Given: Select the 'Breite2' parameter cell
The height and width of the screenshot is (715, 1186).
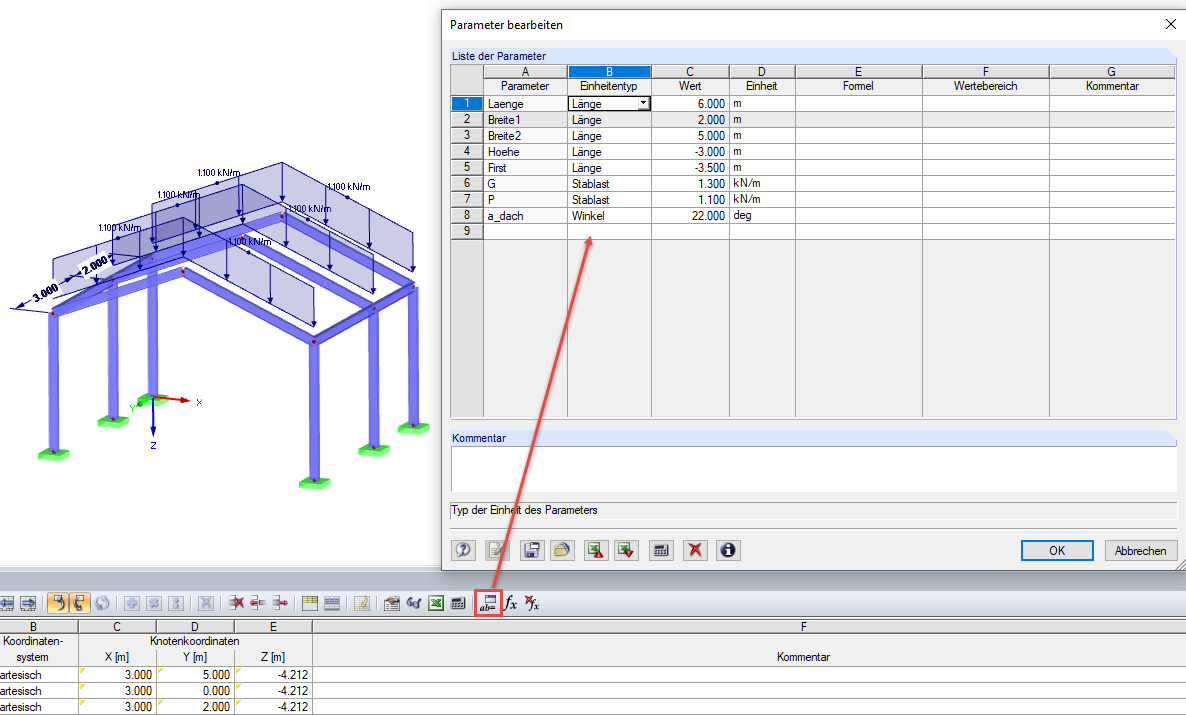Looking at the screenshot, I should click(x=525, y=135).
